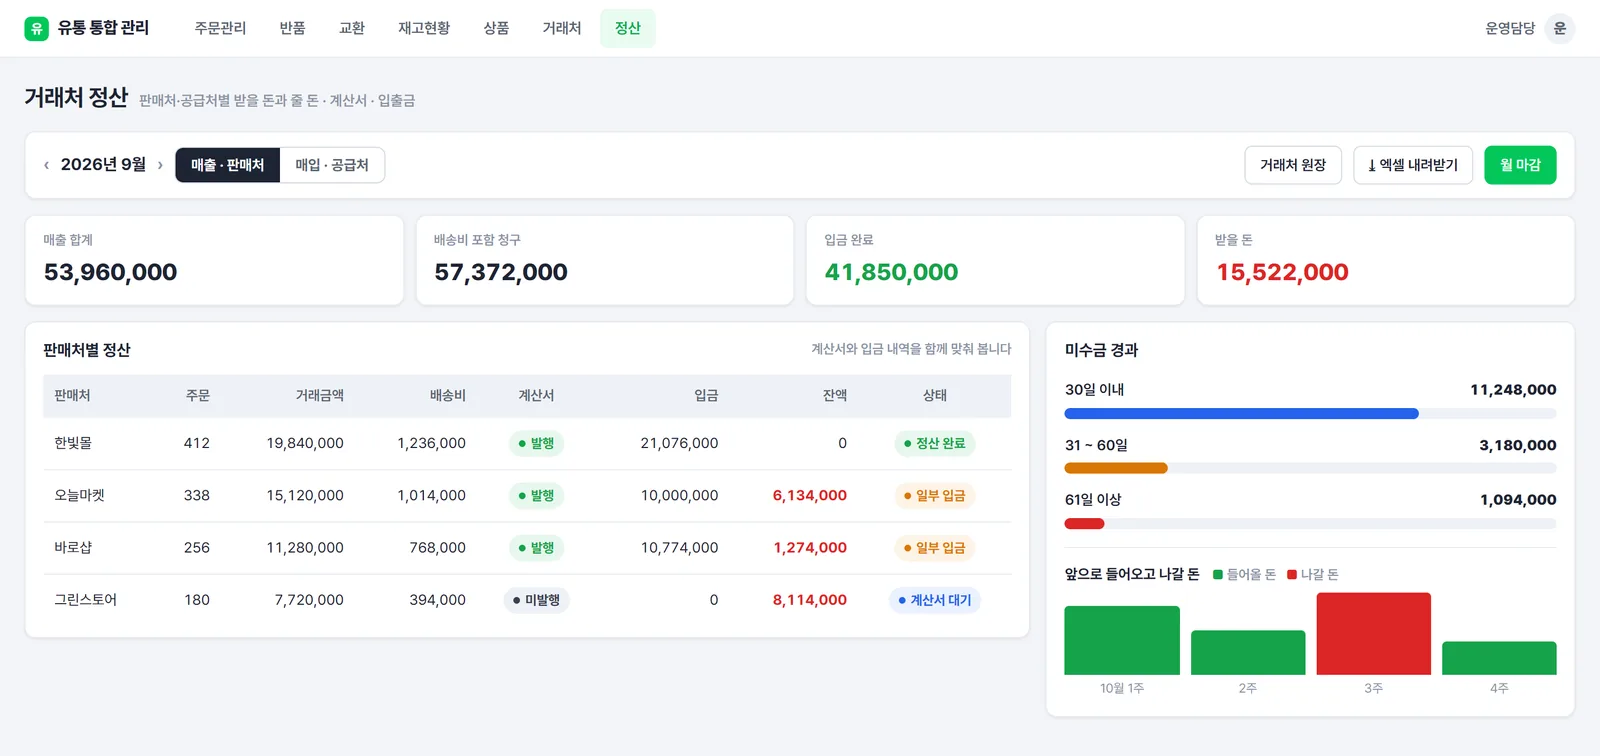This screenshot has width=1600, height=756.
Task: Click the 받을 돈 15,522,000 value
Action: 1282,272
